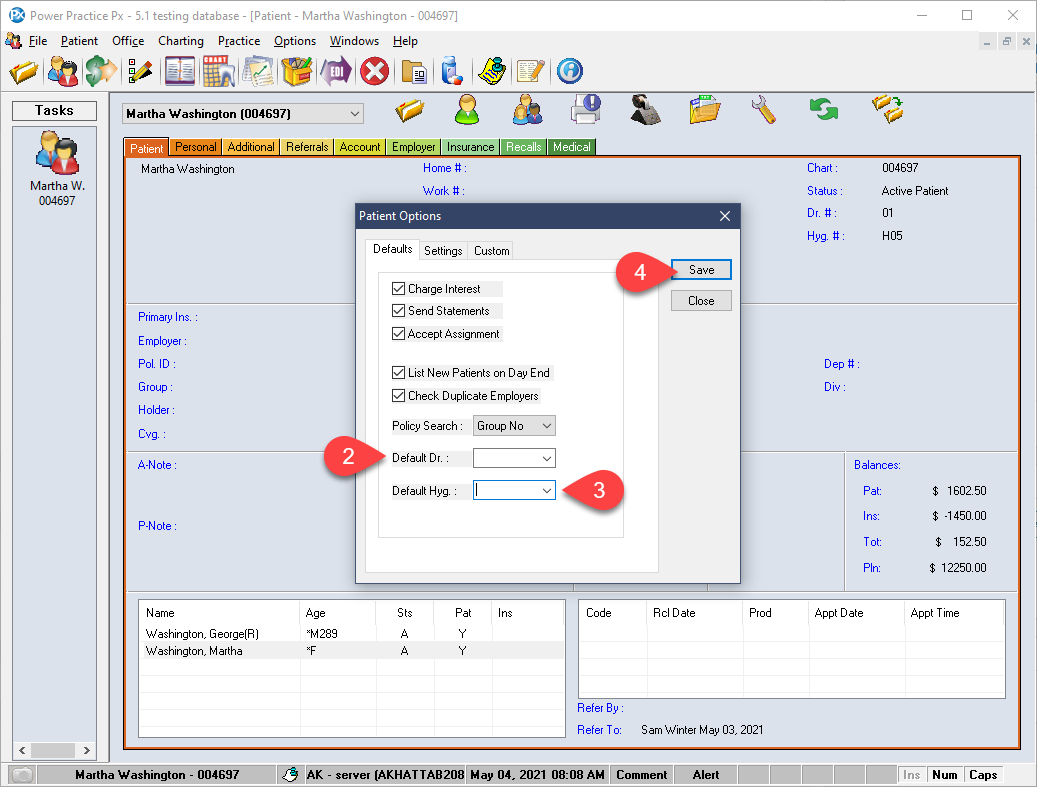Open the Referrals tab

(307, 147)
